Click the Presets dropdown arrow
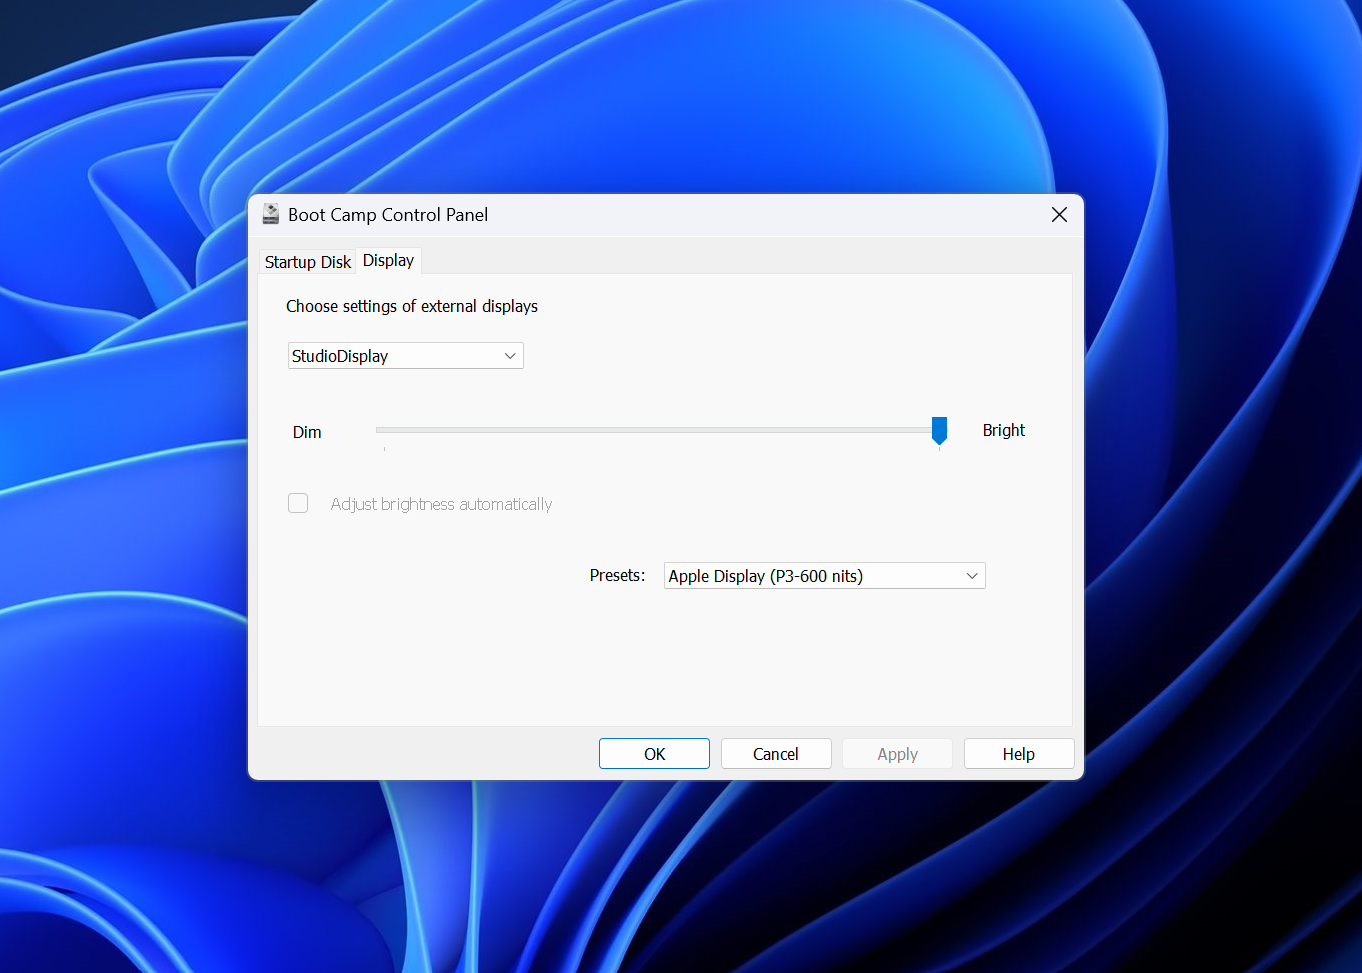The height and width of the screenshot is (973, 1362). click(x=971, y=575)
